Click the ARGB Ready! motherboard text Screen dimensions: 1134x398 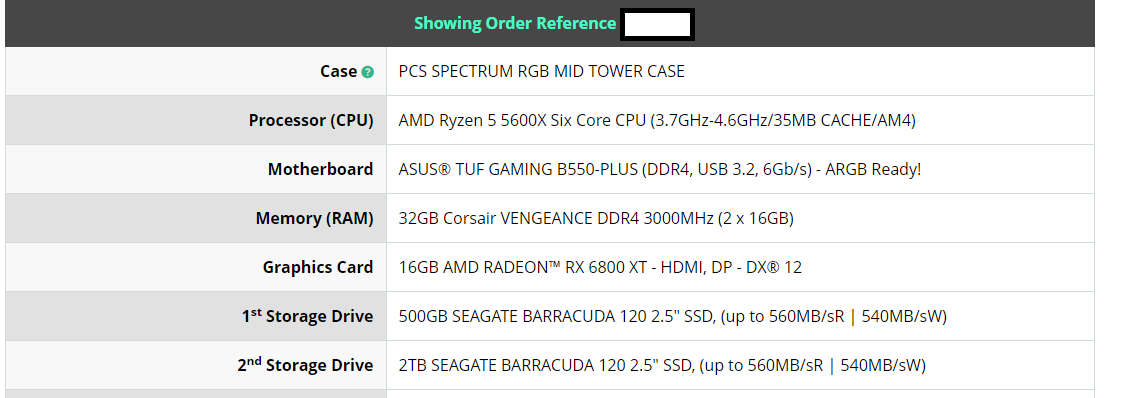(873, 169)
